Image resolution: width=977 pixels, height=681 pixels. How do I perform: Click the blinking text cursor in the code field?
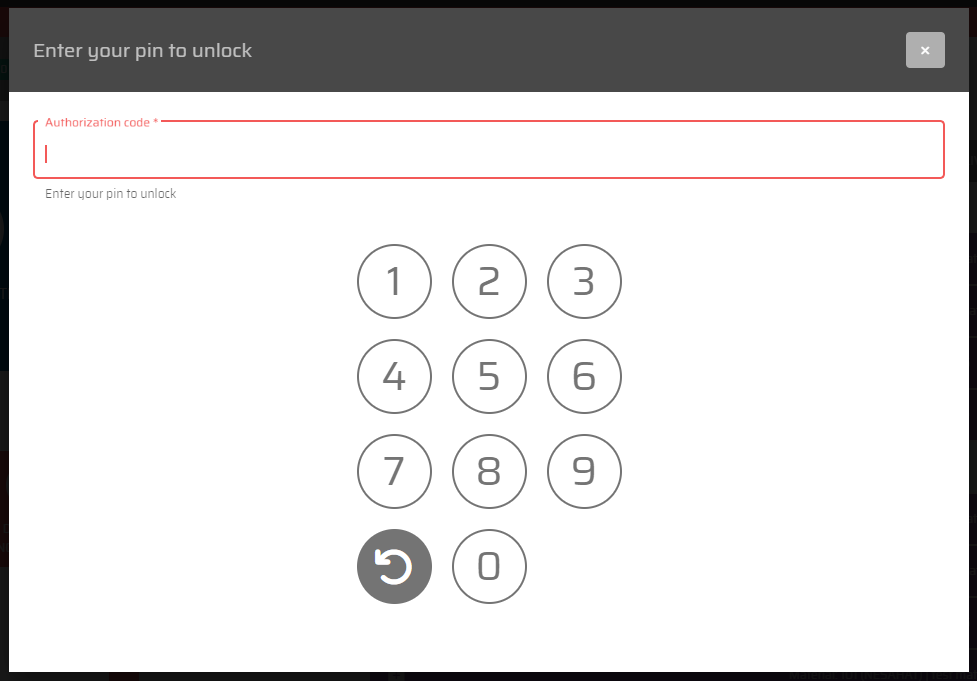[x=46, y=153]
